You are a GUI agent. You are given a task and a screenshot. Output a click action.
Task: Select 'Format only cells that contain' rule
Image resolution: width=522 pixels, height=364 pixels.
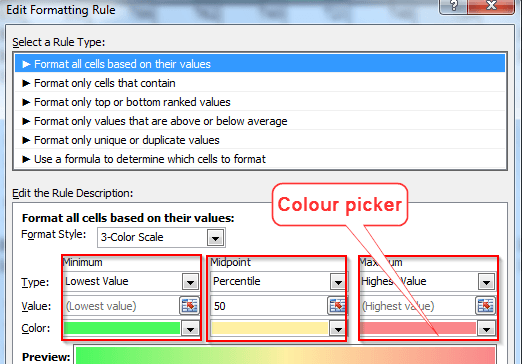(x=260, y=83)
